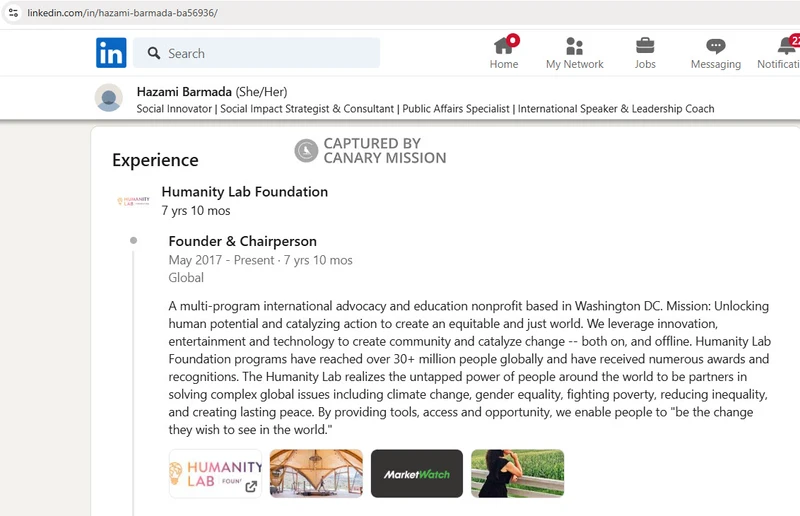Click the Hazami Barmada name in sticky header
This screenshot has height=516, width=800.
click(184, 92)
